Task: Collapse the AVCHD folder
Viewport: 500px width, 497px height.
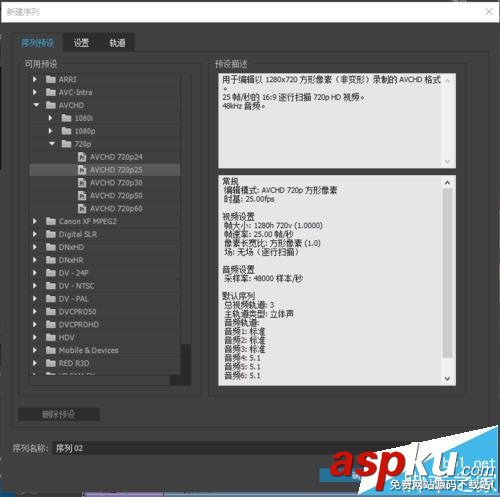Action: pos(36,105)
